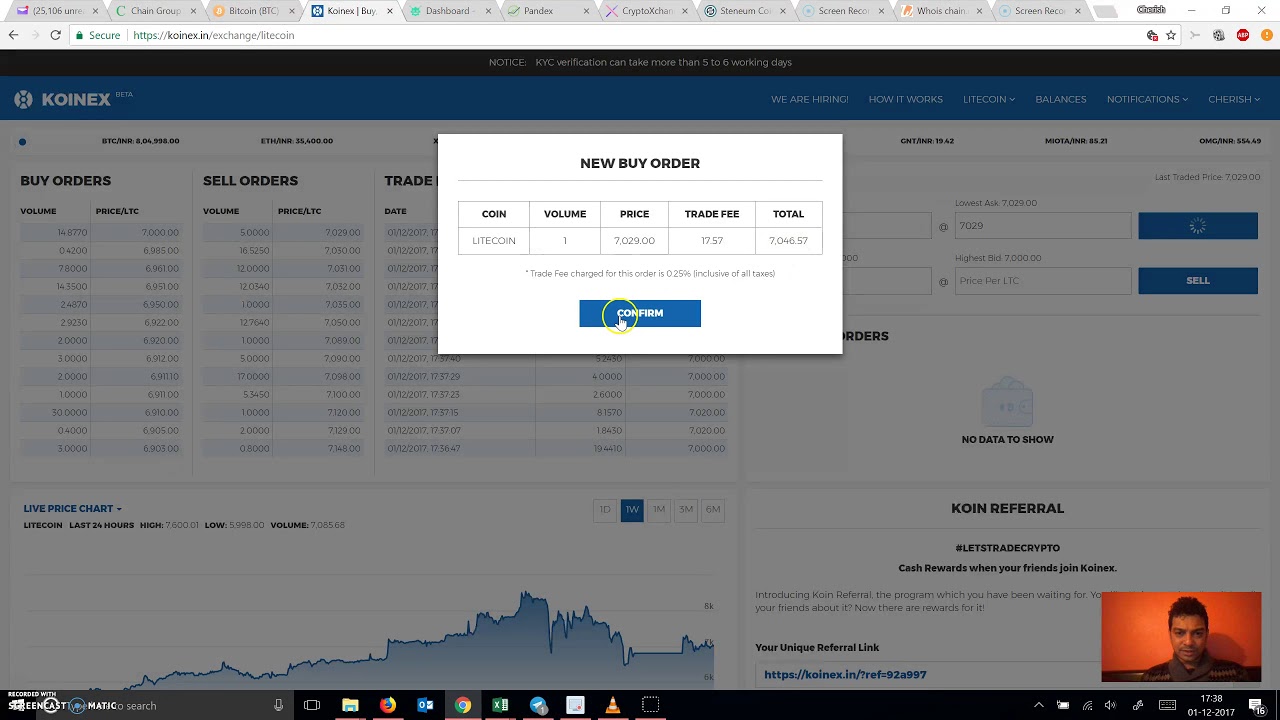The image size is (1280, 720).
Task: Expand the LIVE PRICE CHART dropdown
Action: coord(72,509)
